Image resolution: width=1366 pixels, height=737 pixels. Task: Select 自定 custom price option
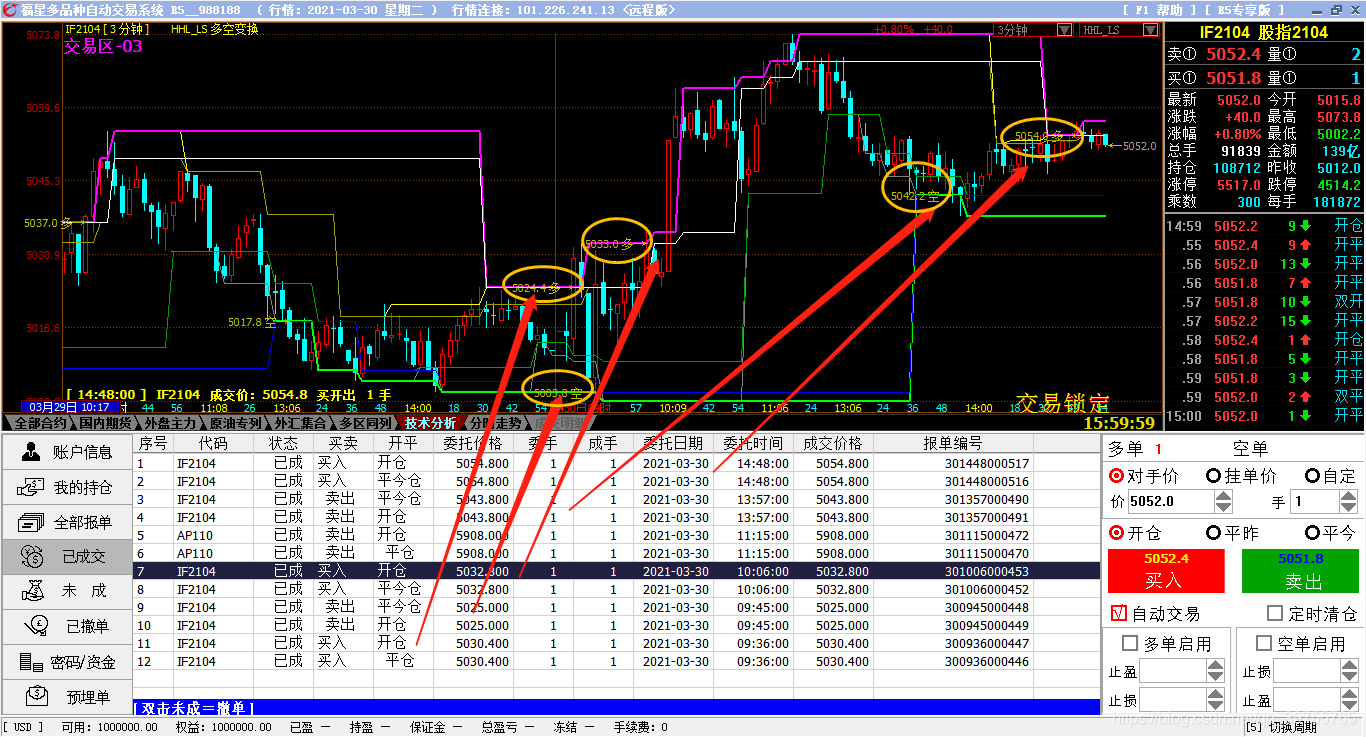[1330, 476]
